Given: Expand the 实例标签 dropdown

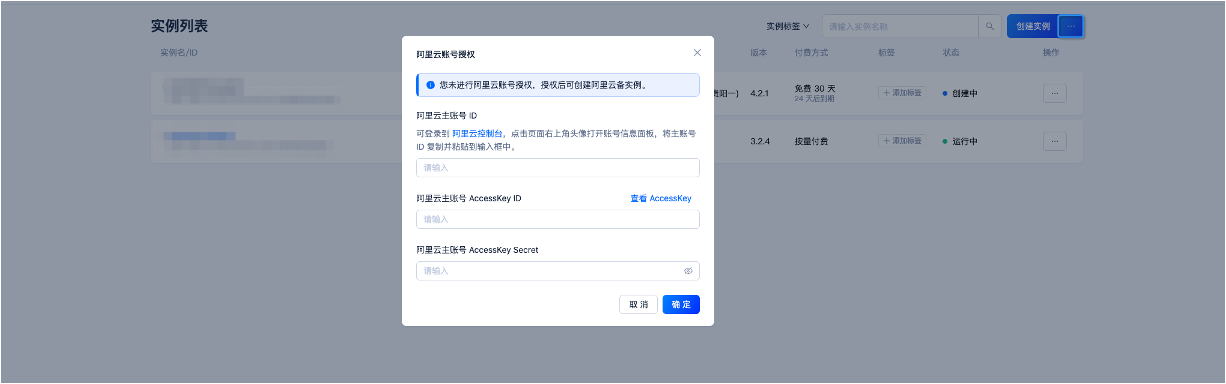Looking at the screenshot, I should pos(788,26).
